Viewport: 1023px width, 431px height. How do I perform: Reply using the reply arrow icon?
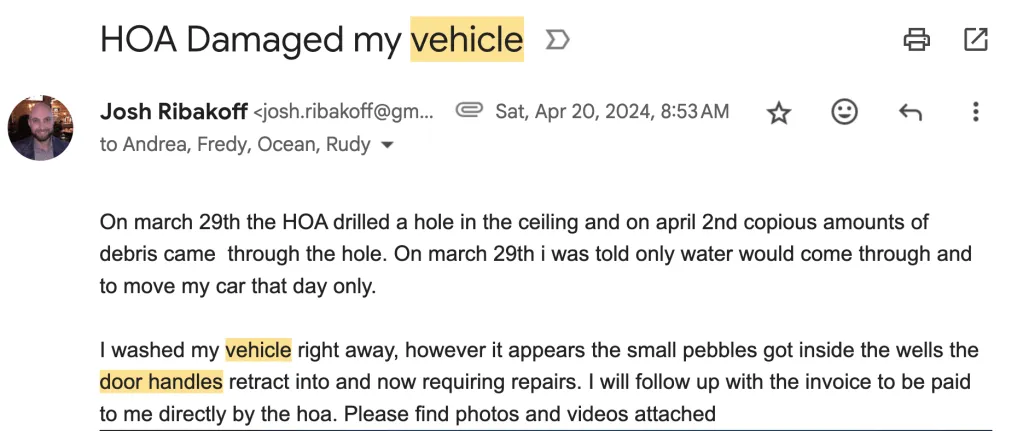(910, 112)
